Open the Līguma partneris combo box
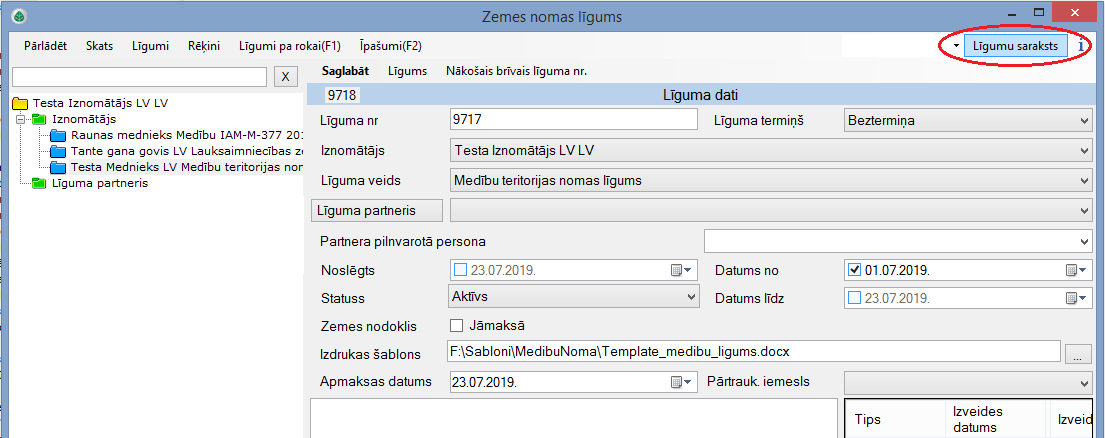This screenshot has width=1105, height=438. (x=770, y=211)
